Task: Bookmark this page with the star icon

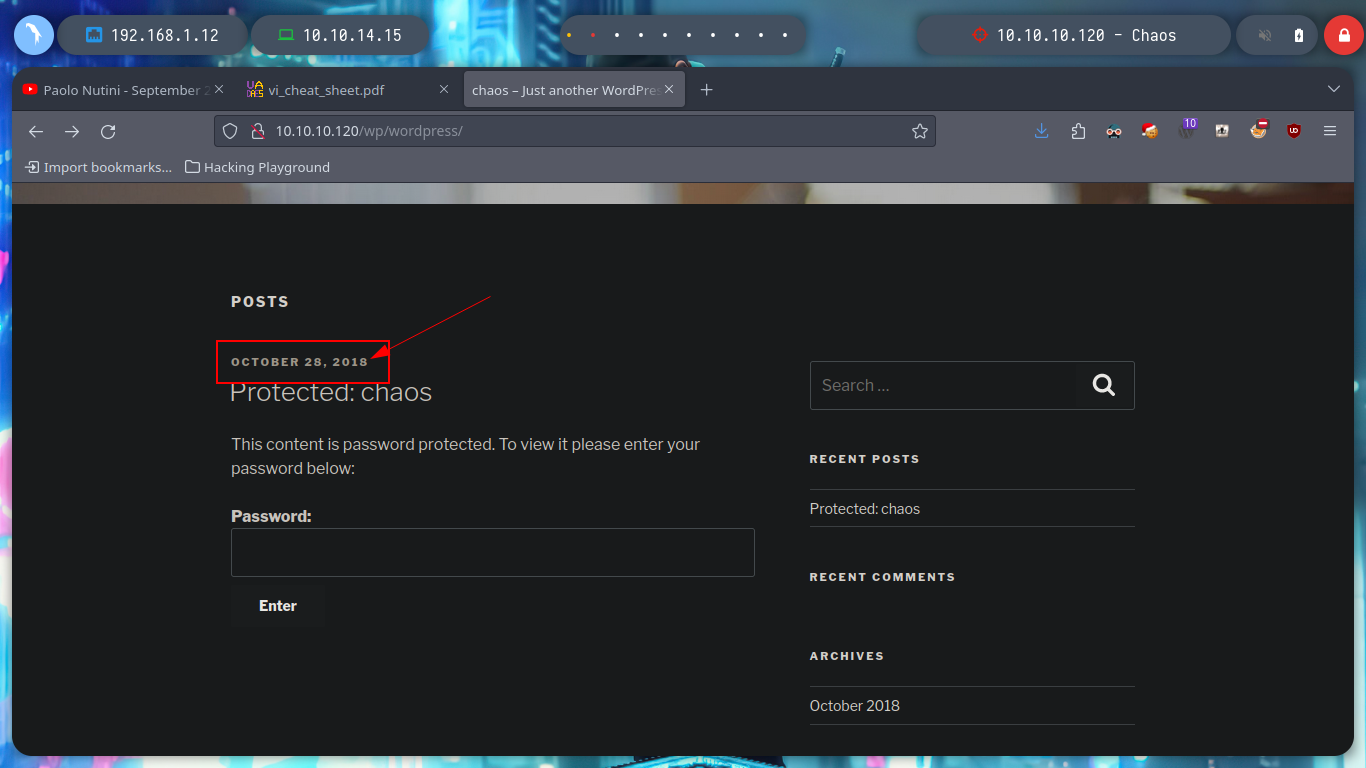Action: click(x=920, y=131)
